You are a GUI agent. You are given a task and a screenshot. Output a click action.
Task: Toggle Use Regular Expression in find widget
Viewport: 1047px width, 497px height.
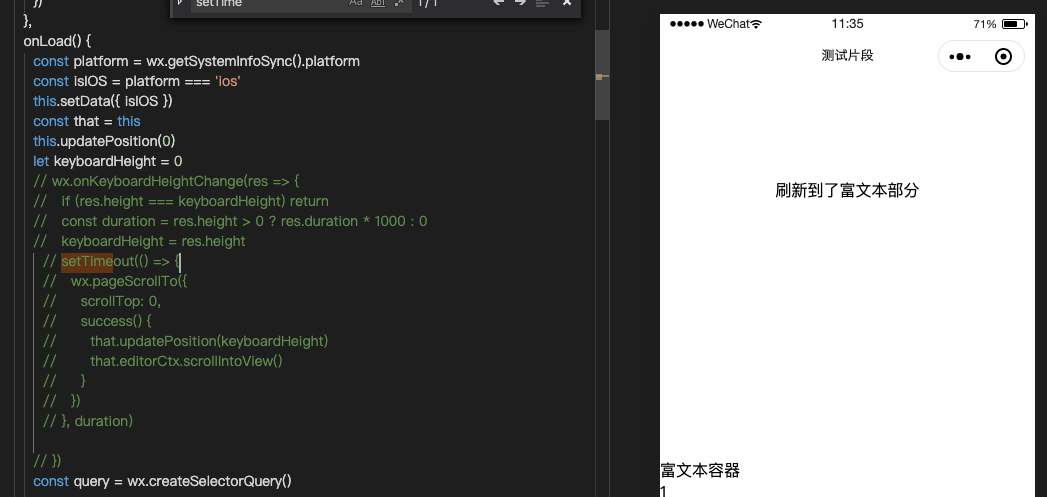pos(399,3)
